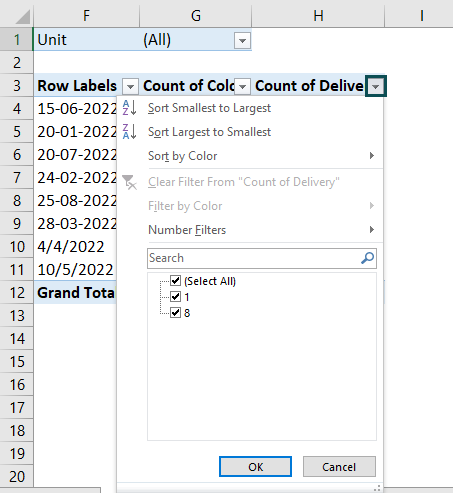Click the clear filter funnel icon
Screen dimensions: 453x493
pyautogui.click(x=129, y=182)
